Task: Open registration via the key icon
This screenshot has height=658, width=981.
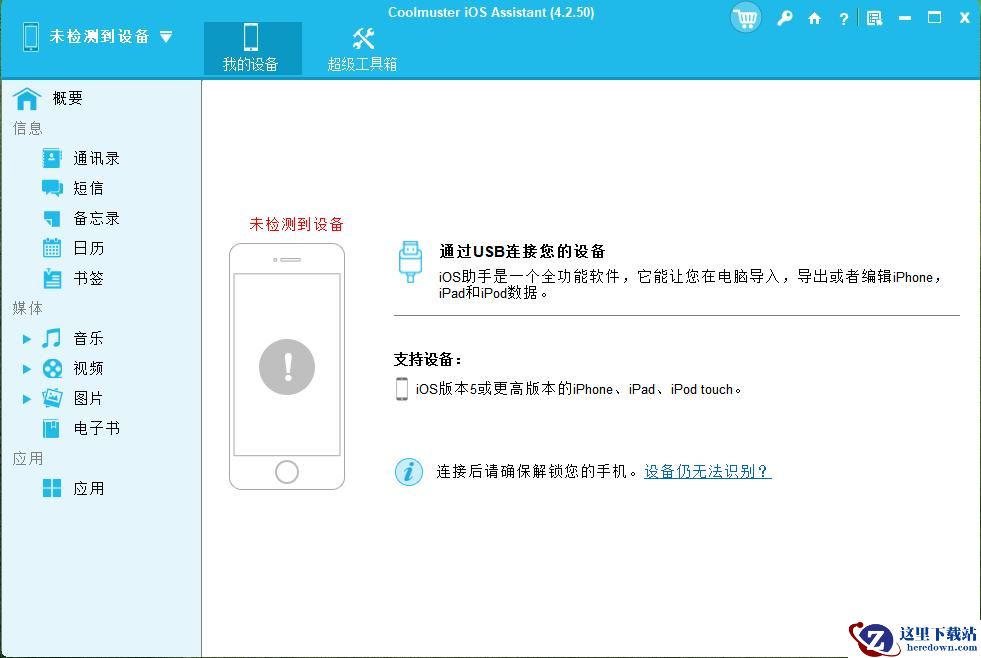Action: click(x=785, y=18)
